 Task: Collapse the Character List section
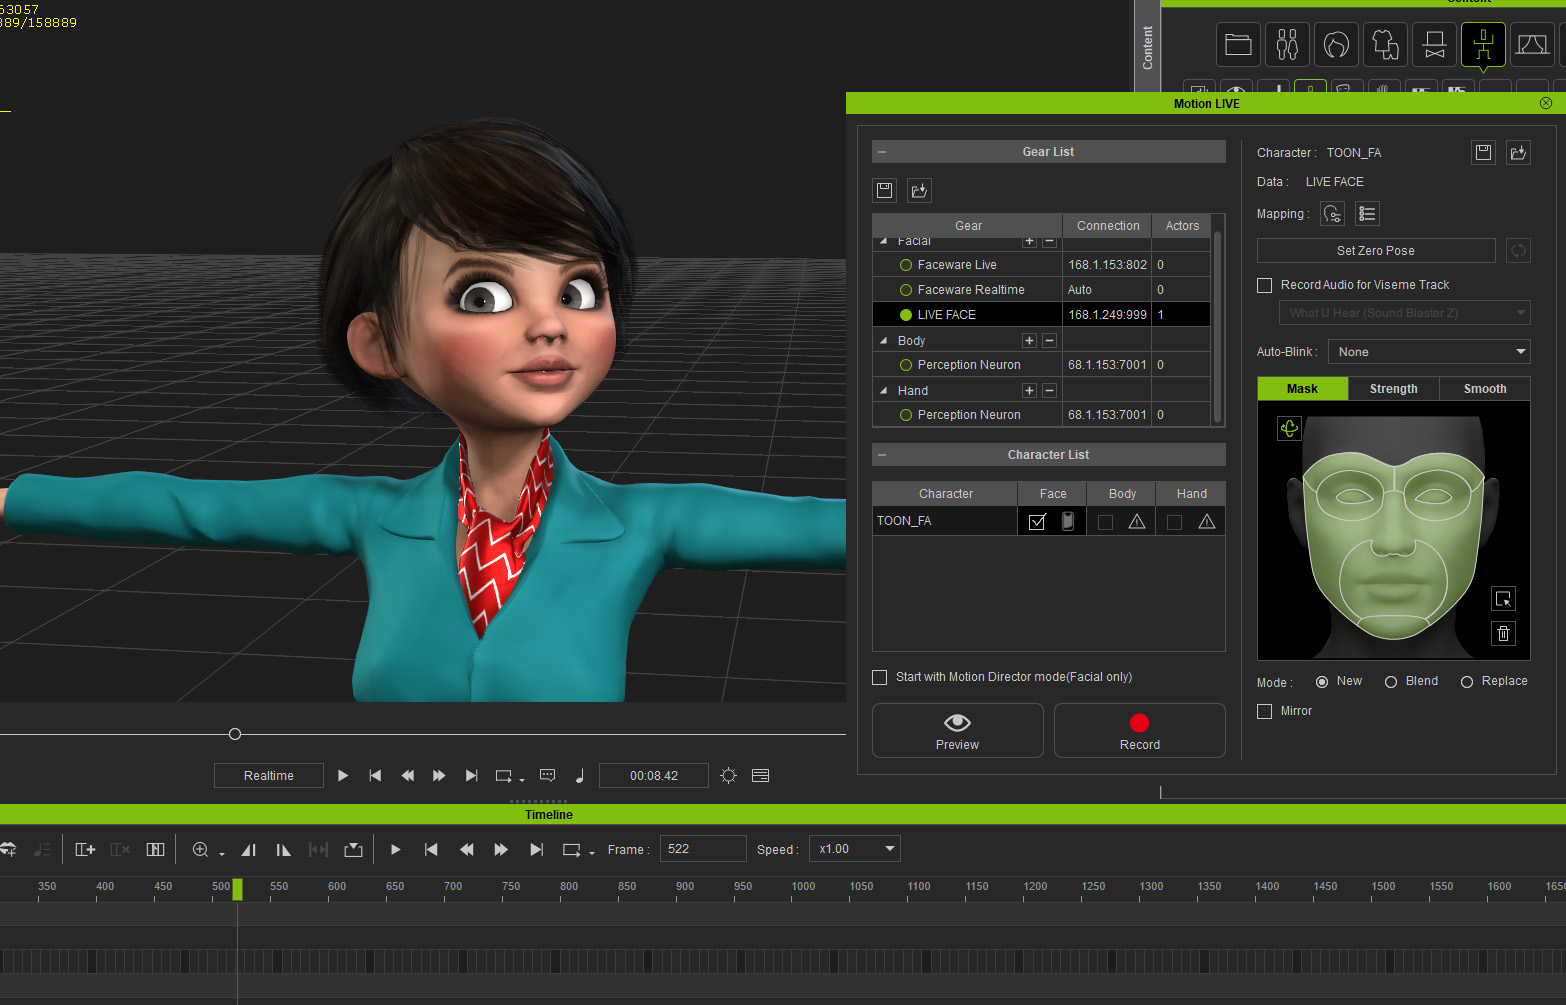click(x=882, y=455)
